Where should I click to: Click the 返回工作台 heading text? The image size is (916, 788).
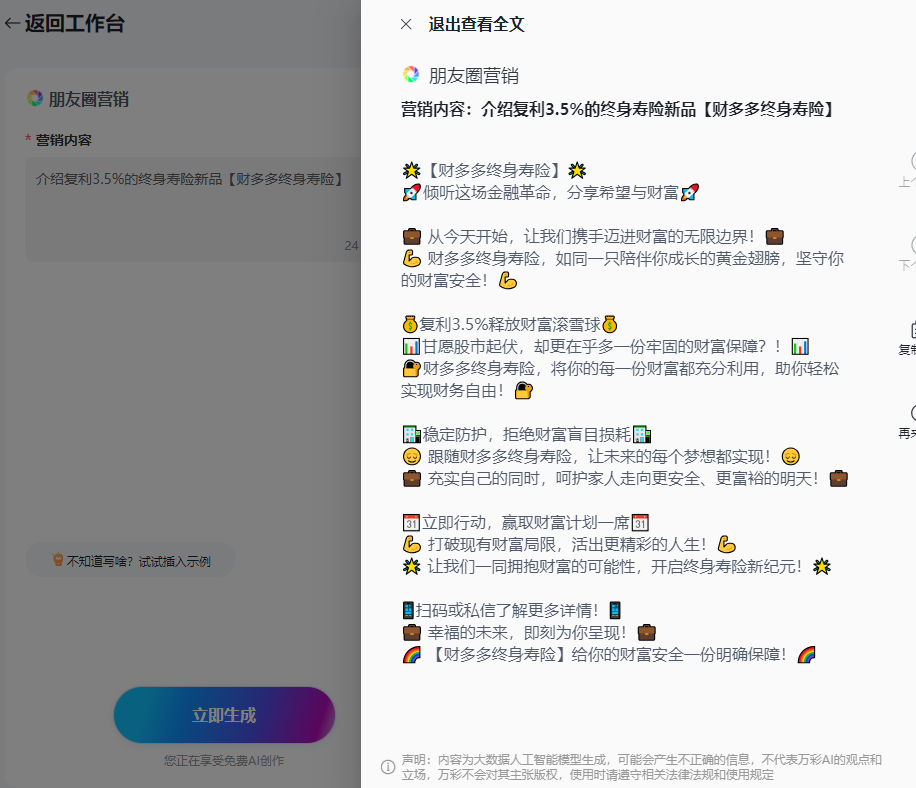coord(74,23)
